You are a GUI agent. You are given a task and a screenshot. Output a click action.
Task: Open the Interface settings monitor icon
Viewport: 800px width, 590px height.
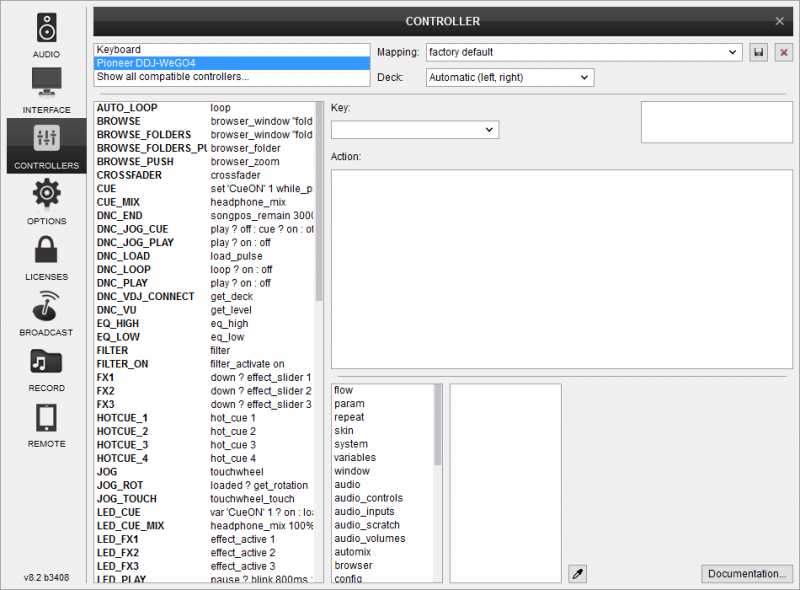coord(46,82)
